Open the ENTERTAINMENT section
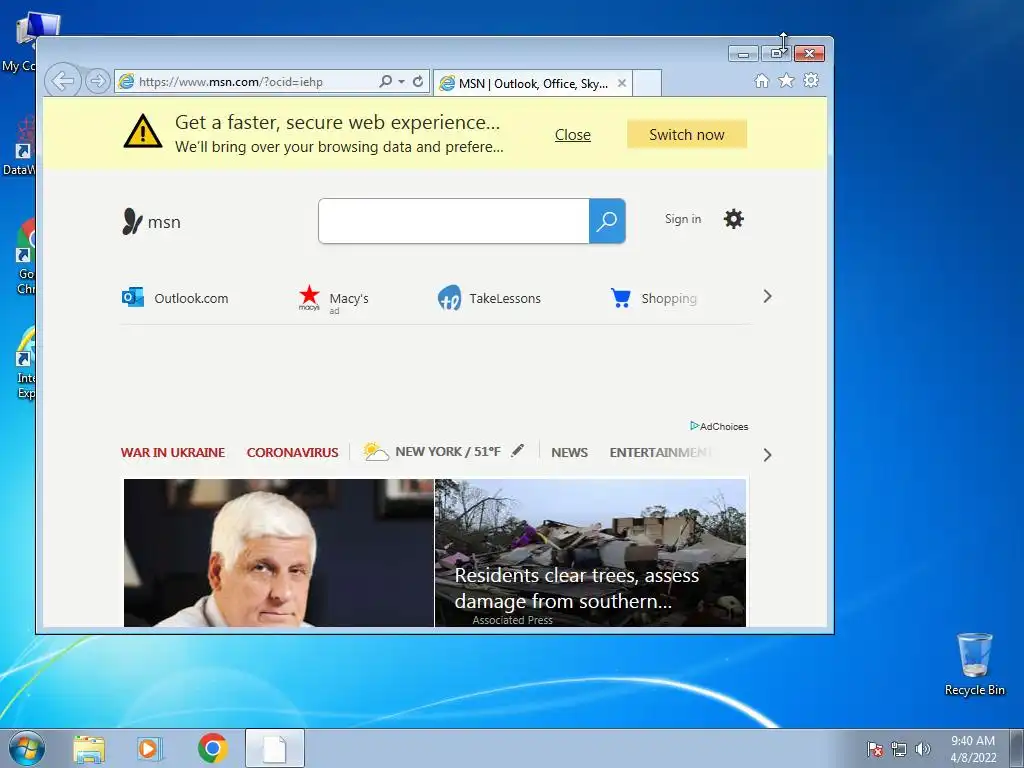The image size is (1024, 768). point(660,452)
